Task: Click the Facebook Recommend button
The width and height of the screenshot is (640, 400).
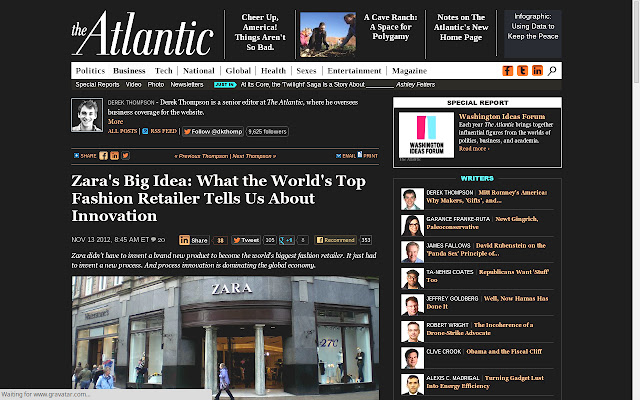Action: click(x=336, y=240)
